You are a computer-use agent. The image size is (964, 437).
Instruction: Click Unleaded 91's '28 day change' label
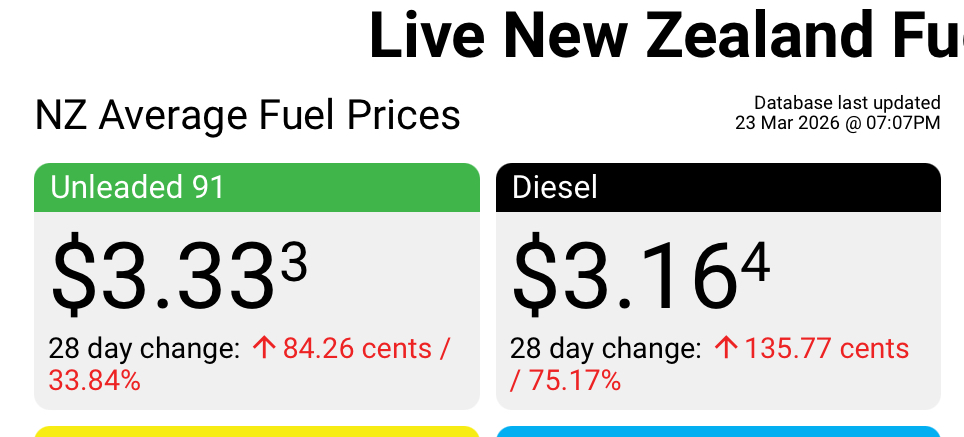pos(144,348)
